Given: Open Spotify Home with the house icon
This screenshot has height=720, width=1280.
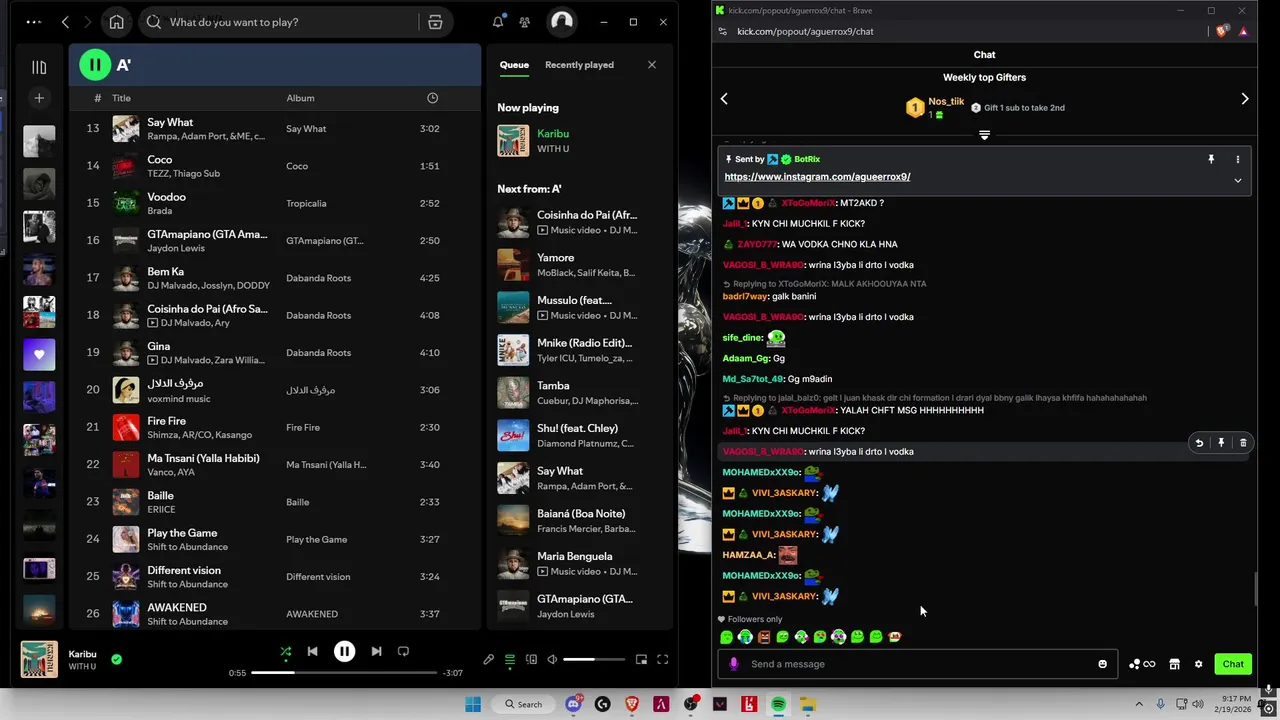Looking at the screenshot, I should pos(117,22).
